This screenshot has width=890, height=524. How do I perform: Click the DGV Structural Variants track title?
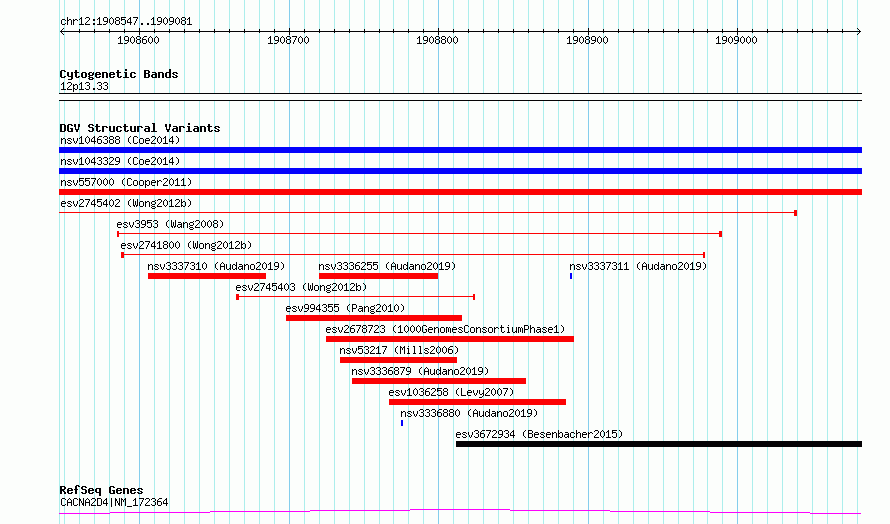click(x=140, y=128)
